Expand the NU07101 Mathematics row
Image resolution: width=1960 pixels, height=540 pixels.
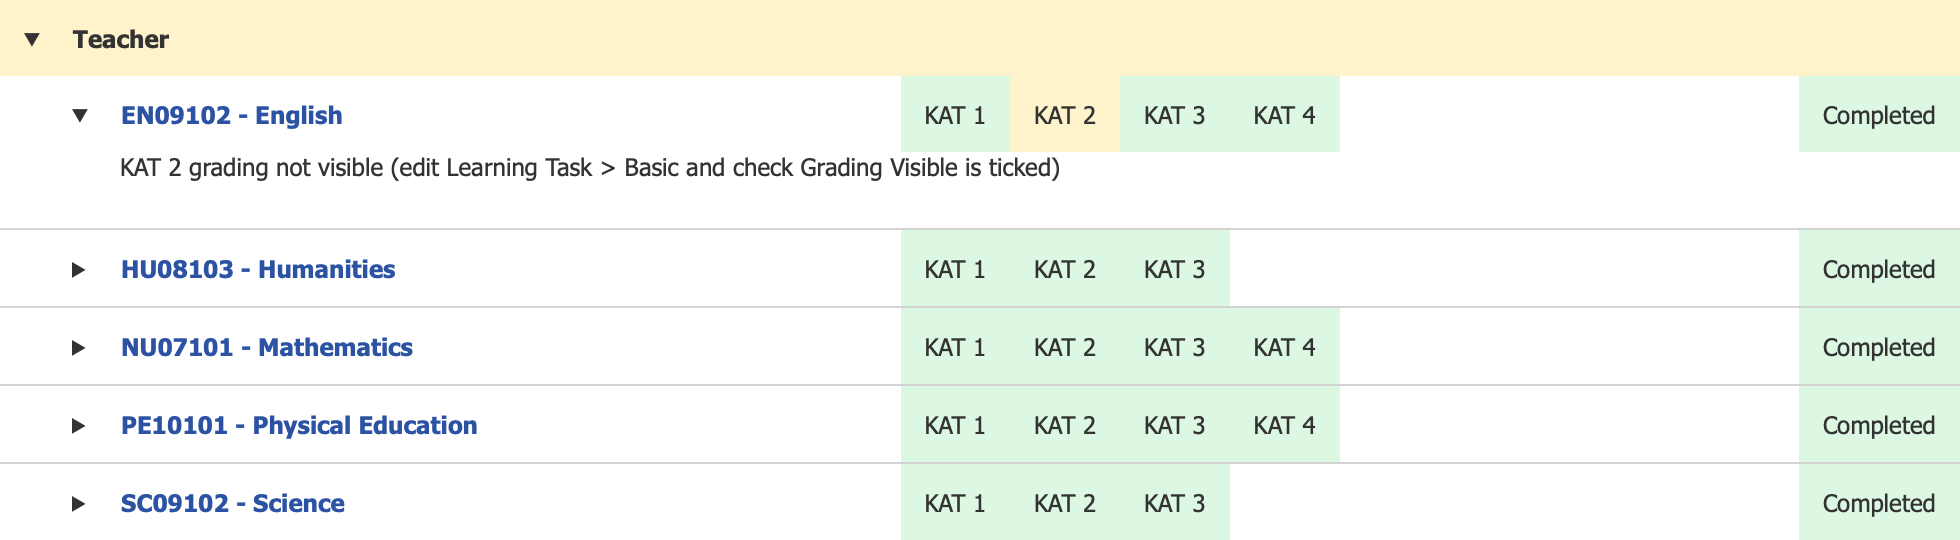(x=78, y=348)
